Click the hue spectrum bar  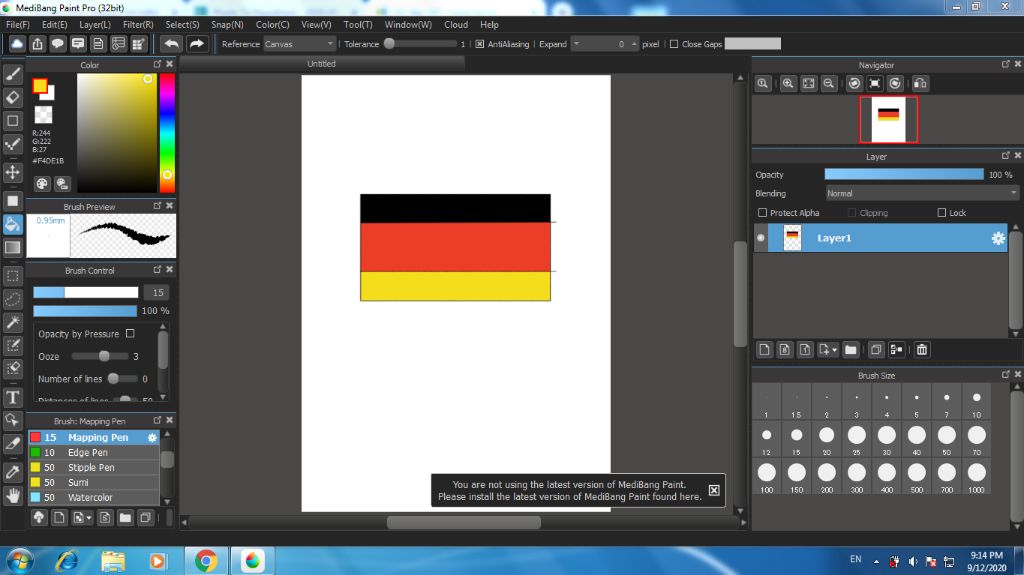click(x=167, y=133)
